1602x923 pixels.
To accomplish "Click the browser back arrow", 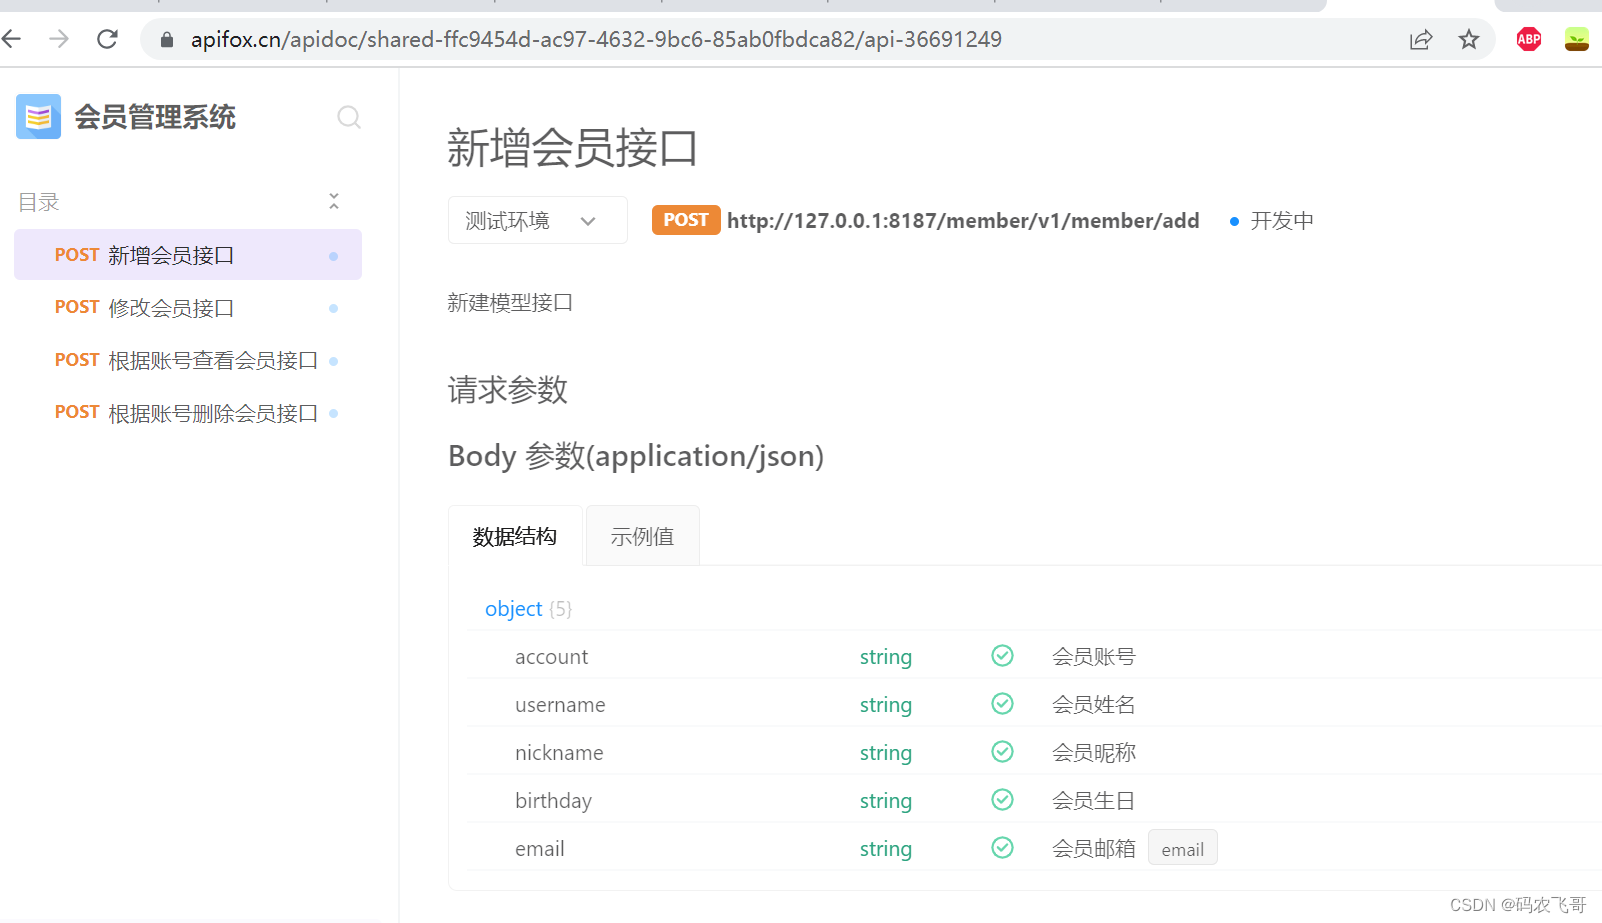I will (11, 39).
